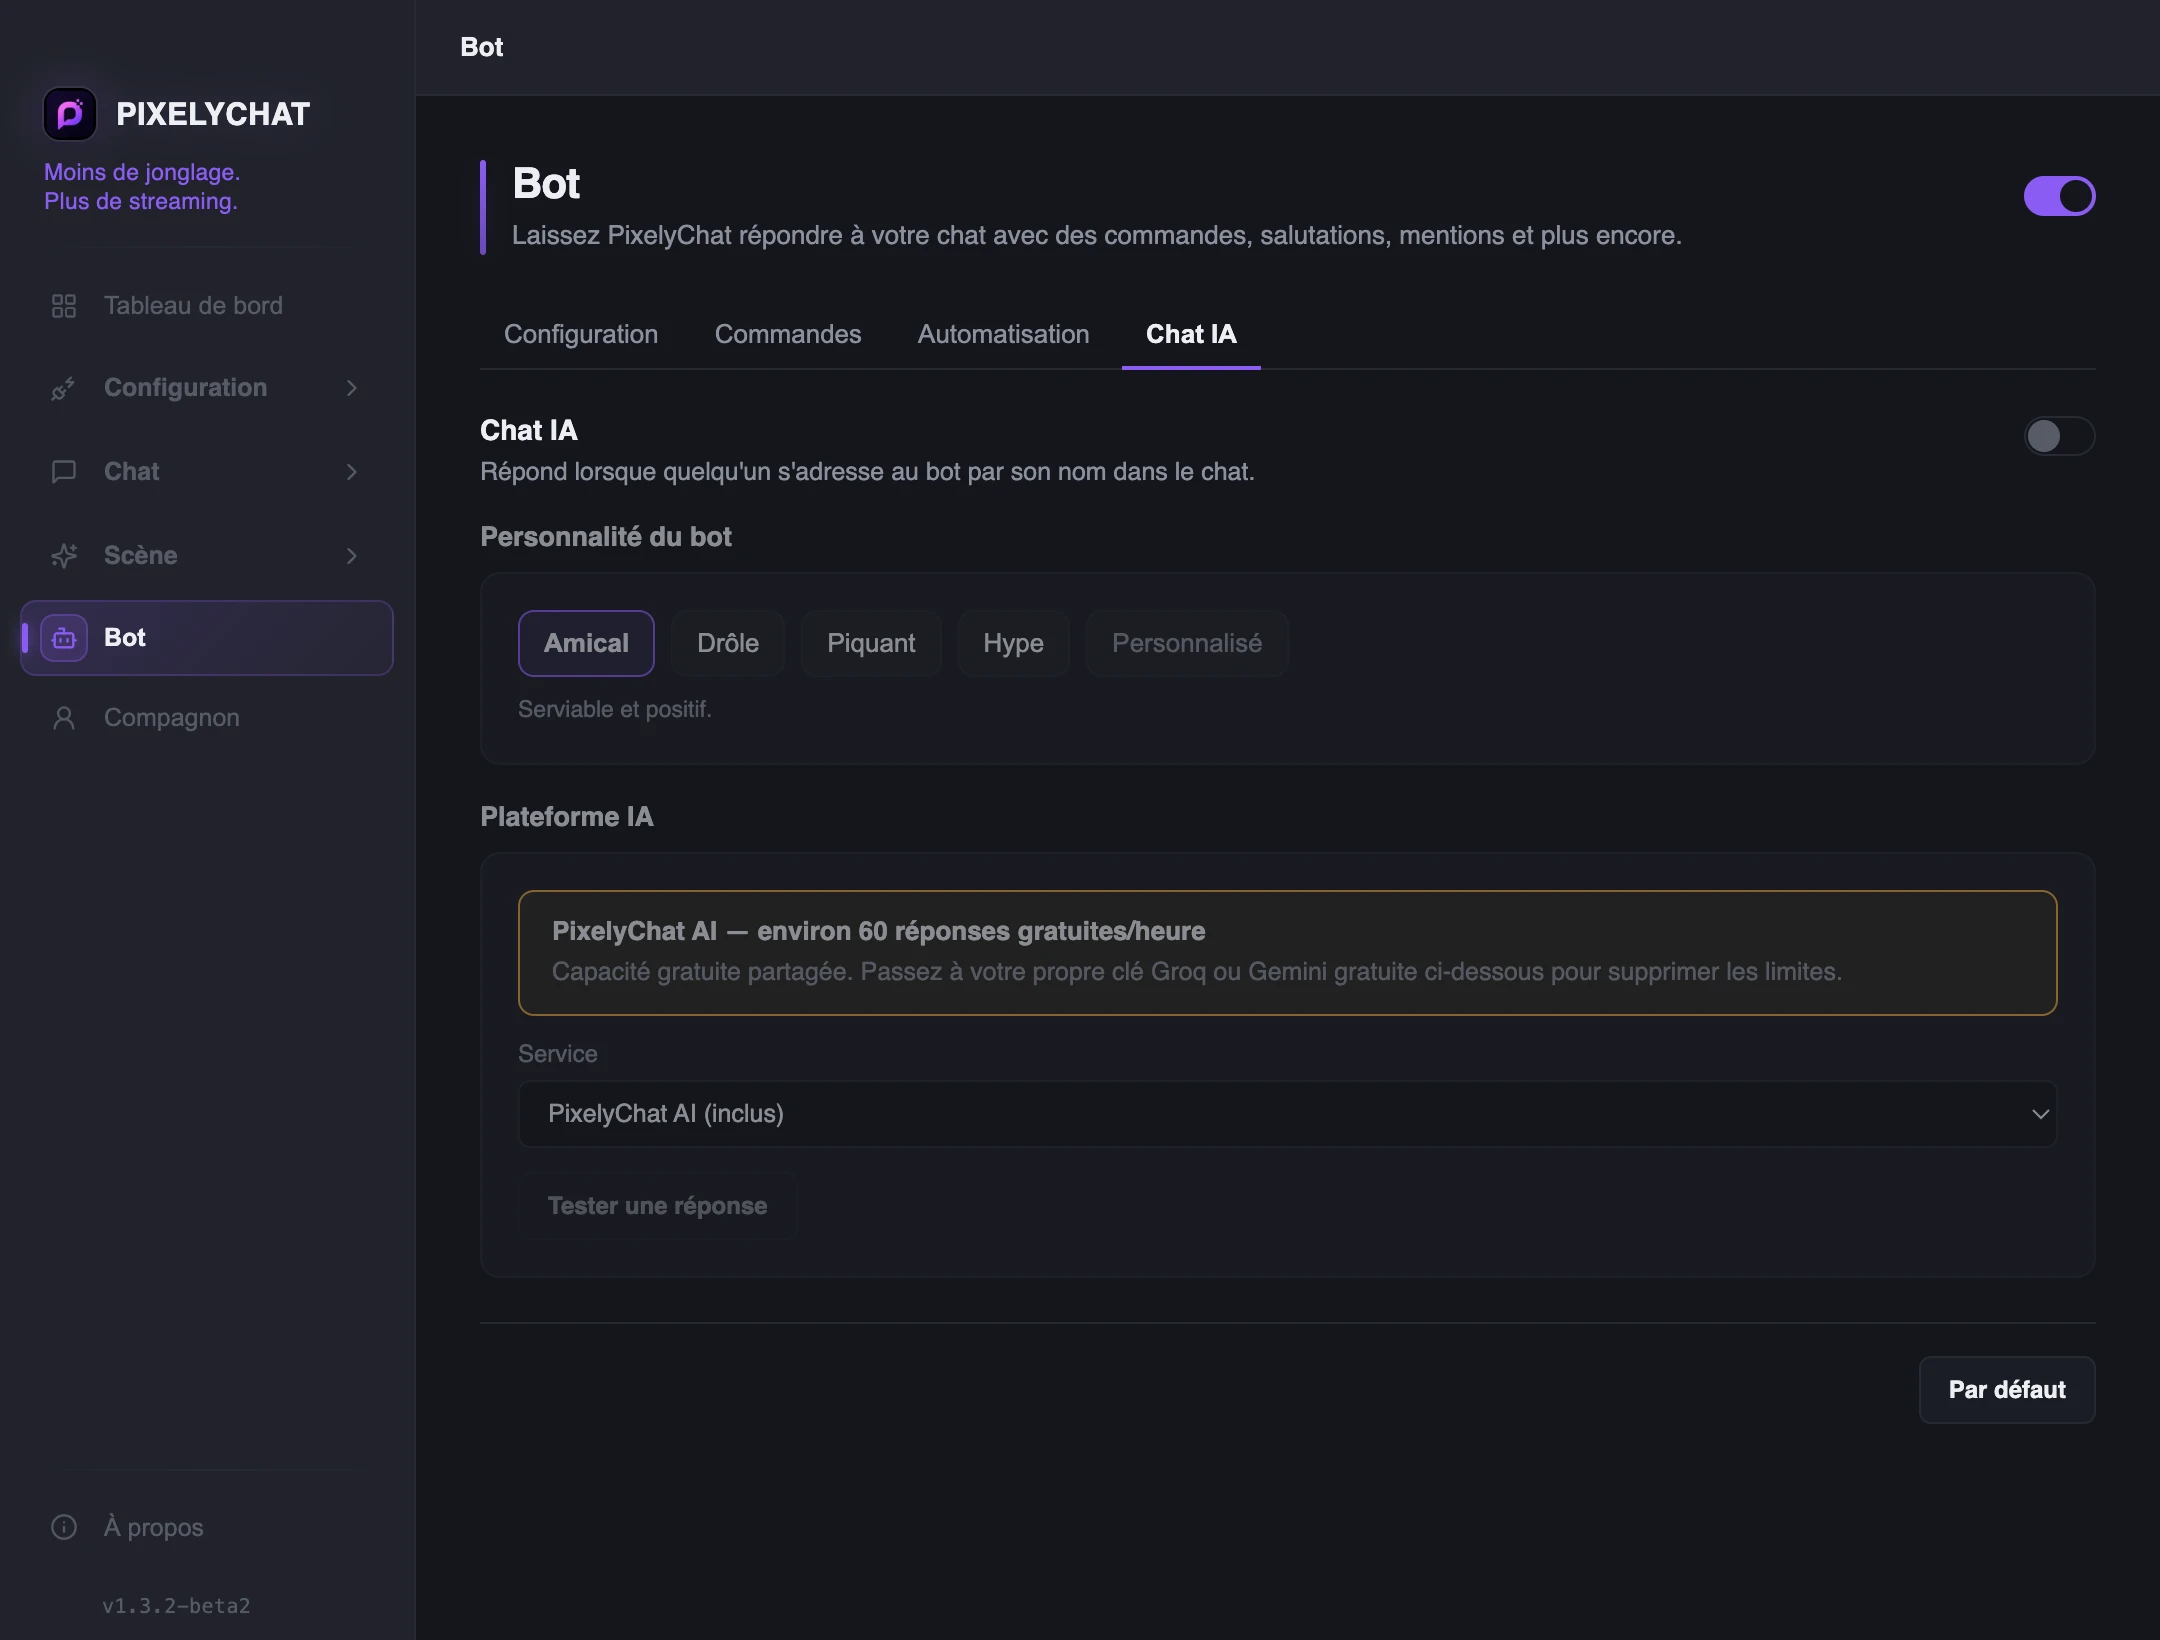This screenshot has height=1640, width=2160.
Task: Select the Bot sidebar item
Action: [x=207, y=638]
